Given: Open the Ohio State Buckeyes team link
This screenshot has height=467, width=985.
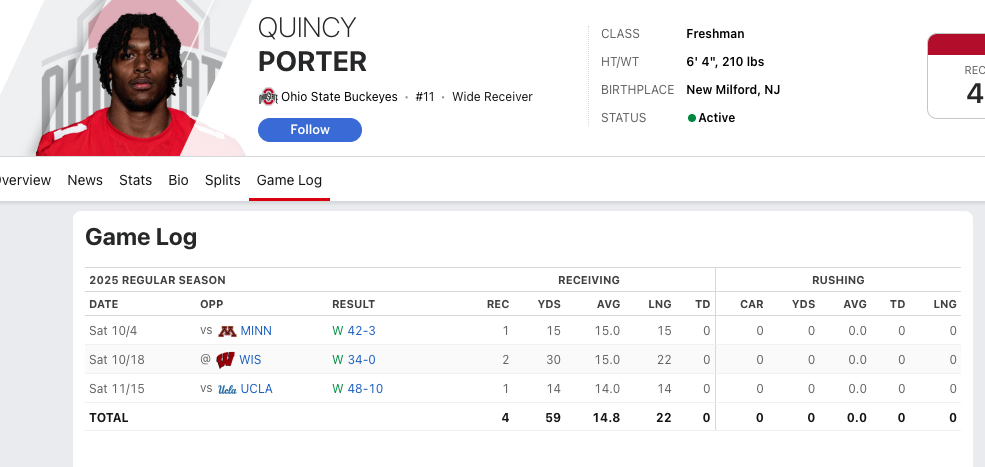Looking at the screenshot, I should (x=339, y=97).
